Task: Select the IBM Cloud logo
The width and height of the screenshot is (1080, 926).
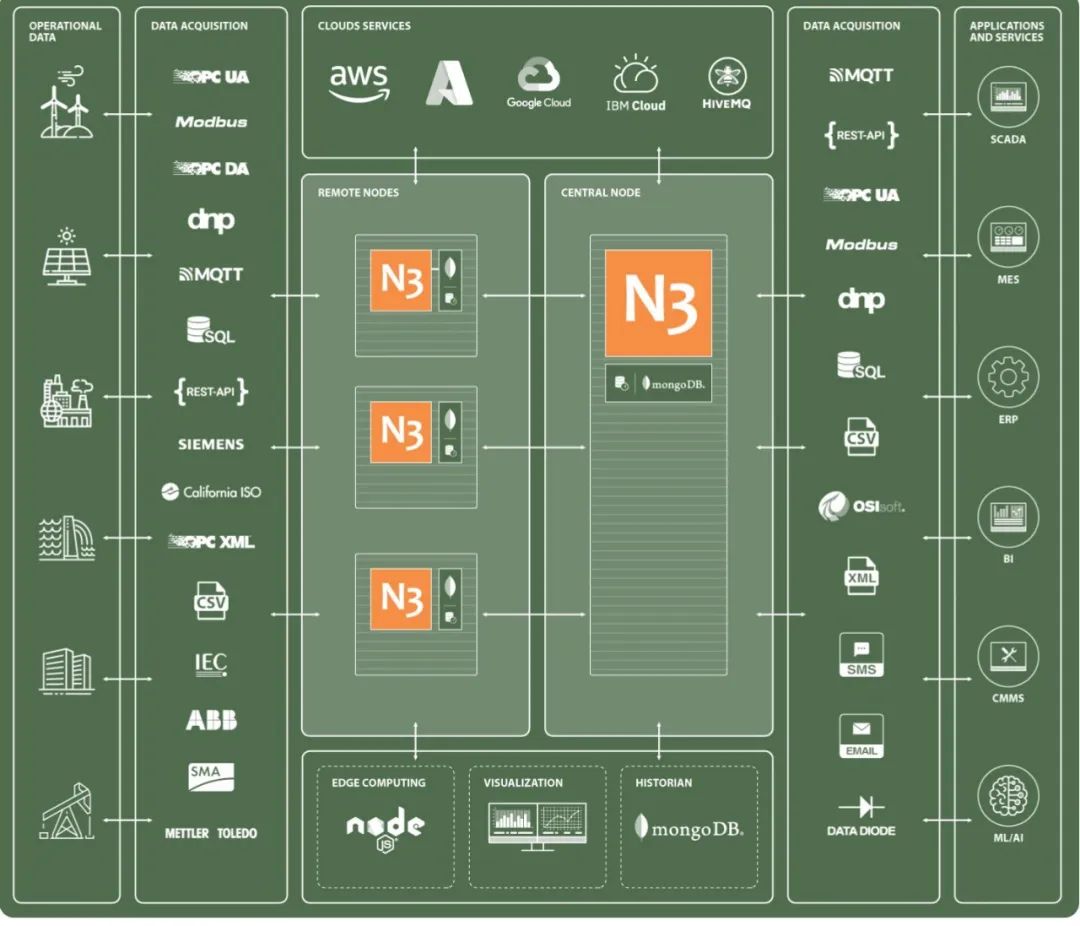Action: [x=635, y=83]
